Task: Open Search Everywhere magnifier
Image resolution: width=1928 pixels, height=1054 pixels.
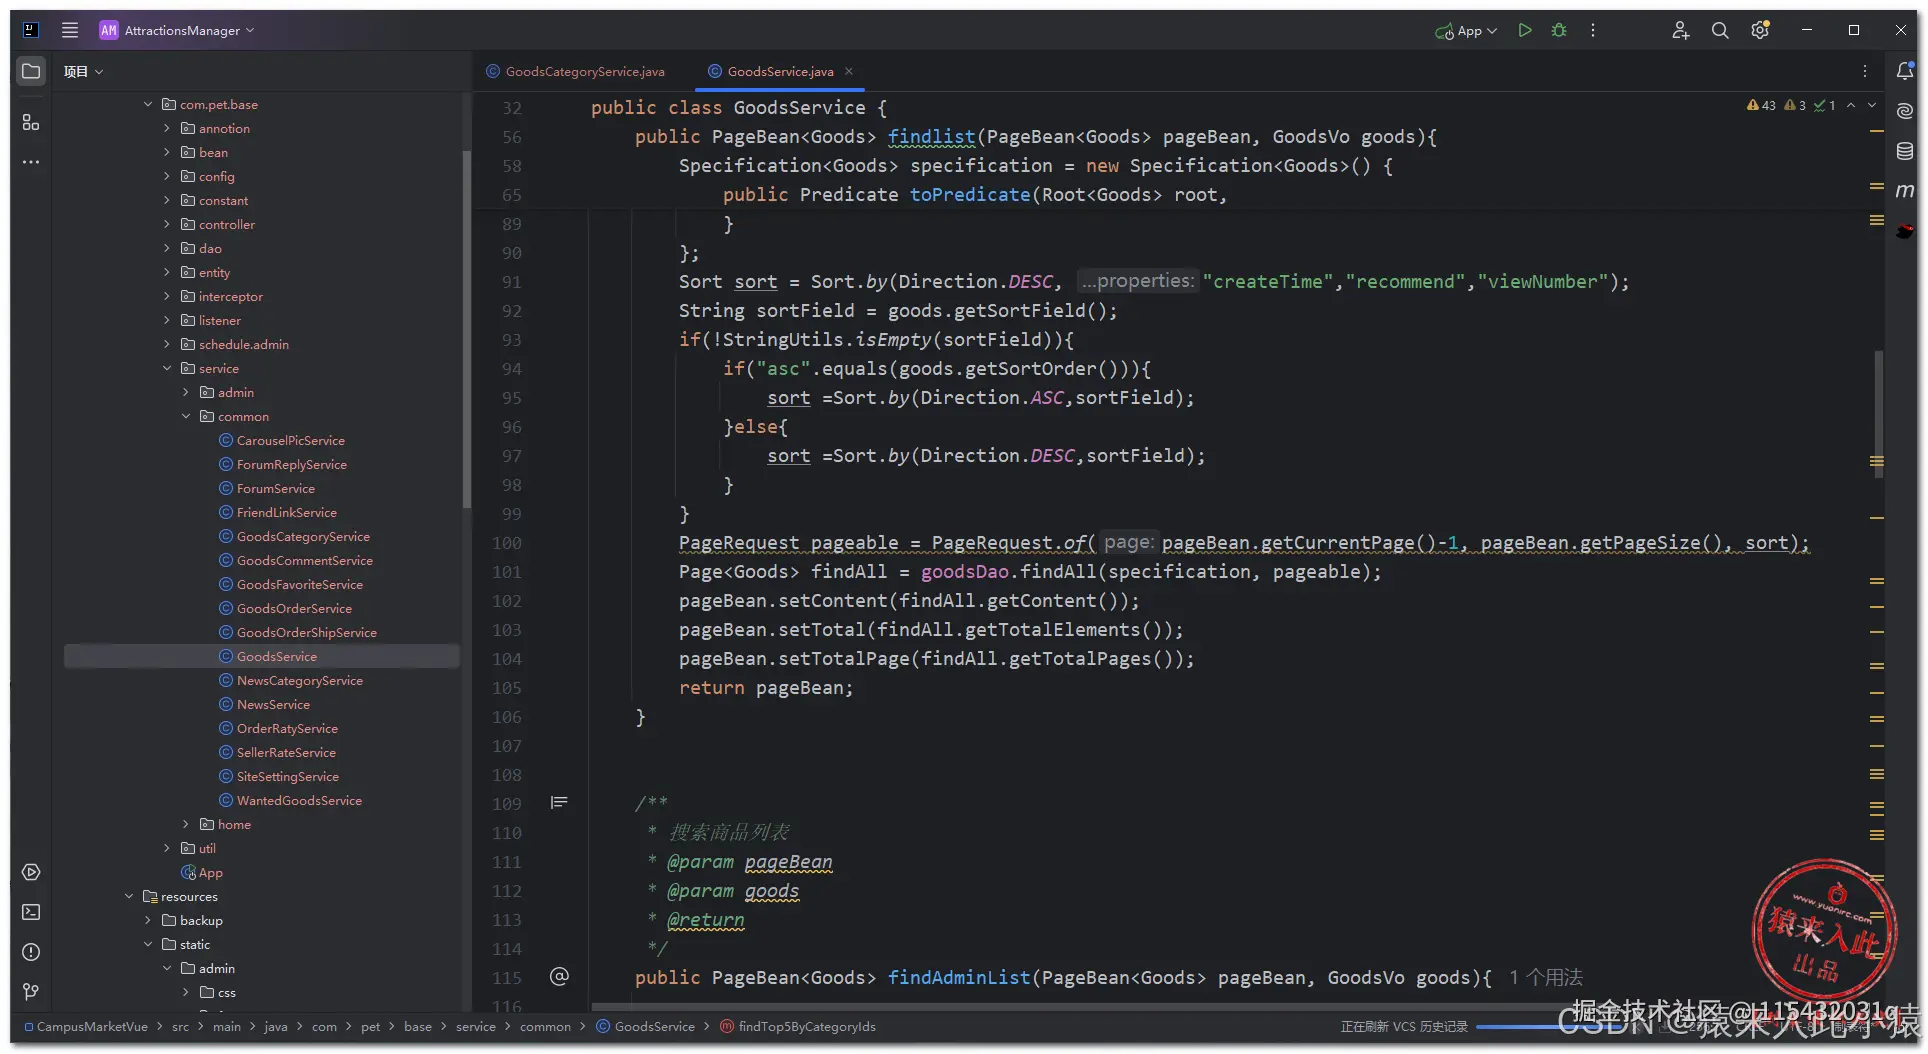Action: pos(1720,30)
